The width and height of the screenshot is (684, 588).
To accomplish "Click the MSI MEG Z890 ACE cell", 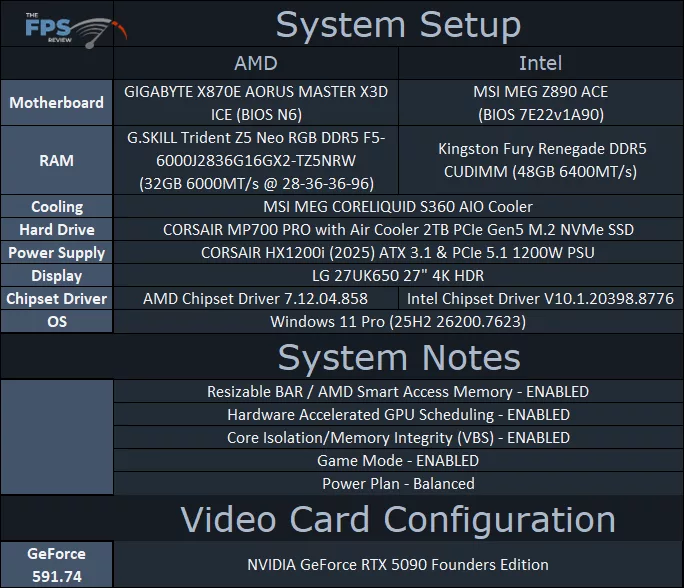I will pyautogui.click(x=540, y=102).
